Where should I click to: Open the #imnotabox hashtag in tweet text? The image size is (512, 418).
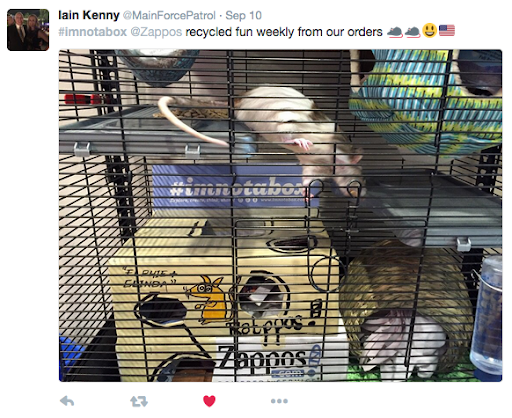[93, 32]
